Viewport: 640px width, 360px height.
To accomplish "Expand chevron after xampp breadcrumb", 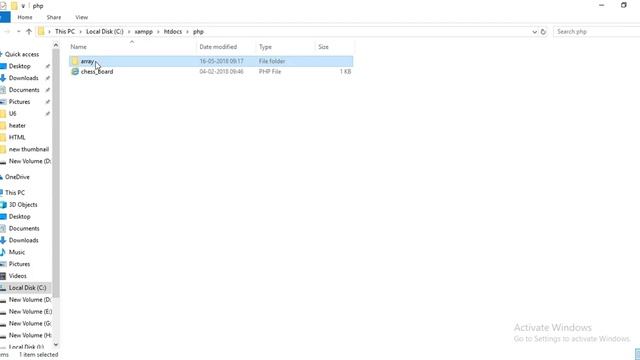I will click(x=158, y=31).
